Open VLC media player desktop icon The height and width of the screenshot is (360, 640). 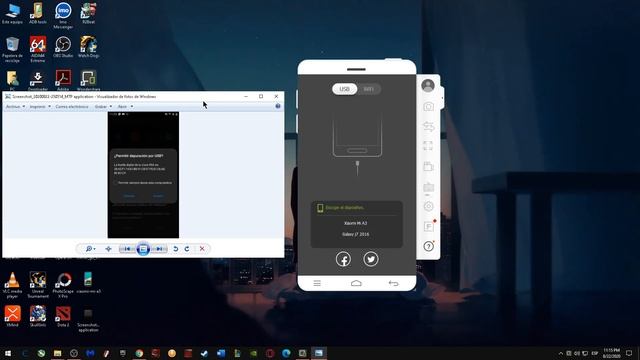12,285
